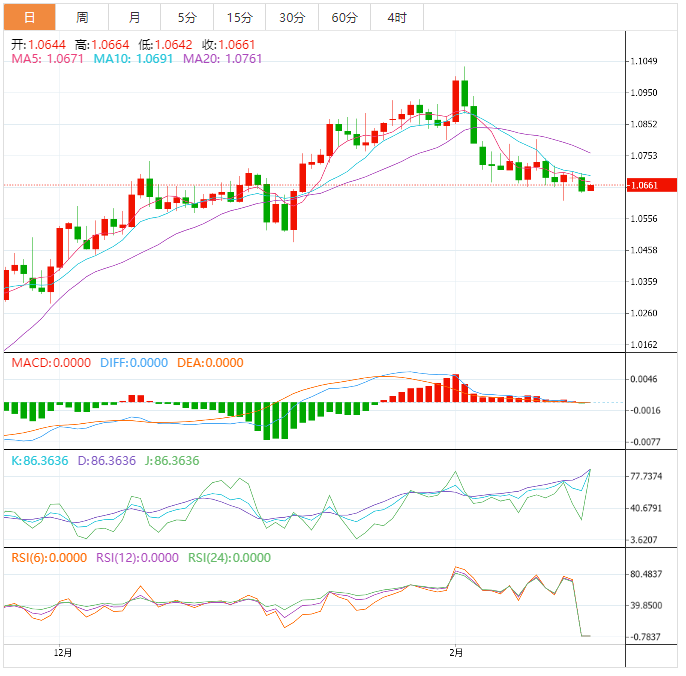
Task: Switch to the 周 (weekly) chart tab
Action: [x=82, y=17]
